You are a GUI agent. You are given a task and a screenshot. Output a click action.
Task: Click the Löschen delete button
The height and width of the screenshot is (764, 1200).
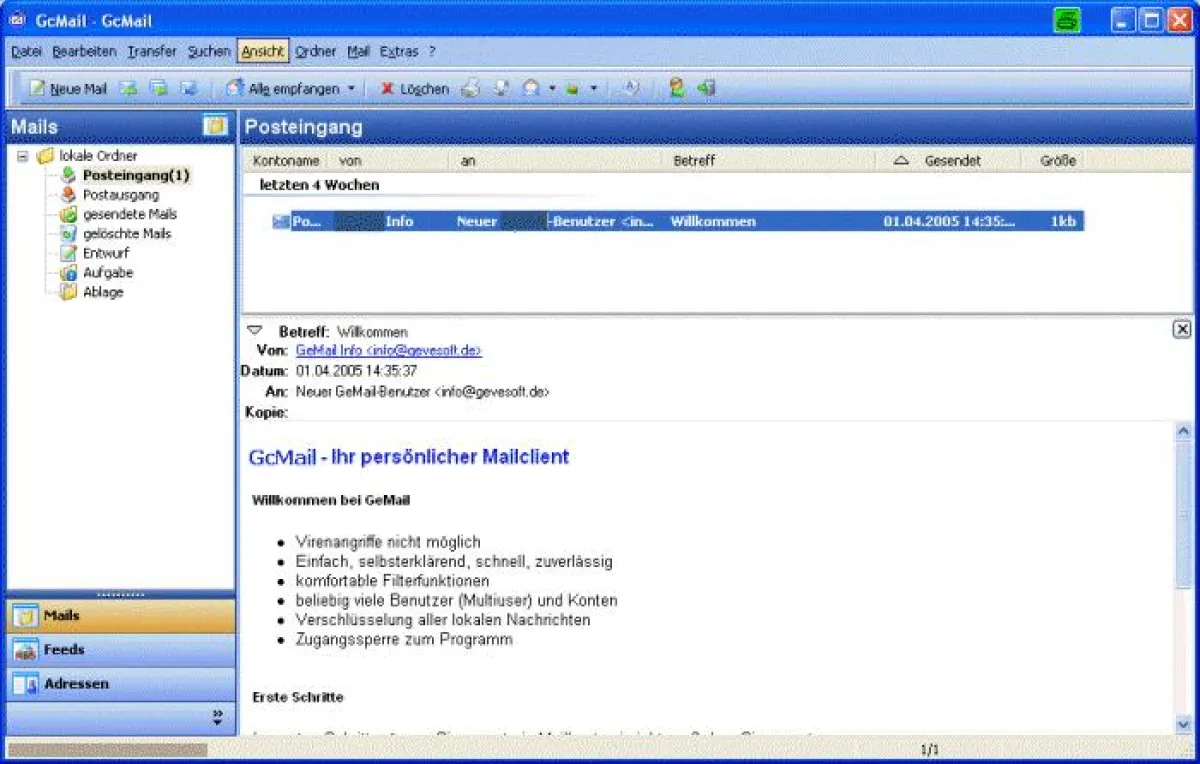[414, 89]
